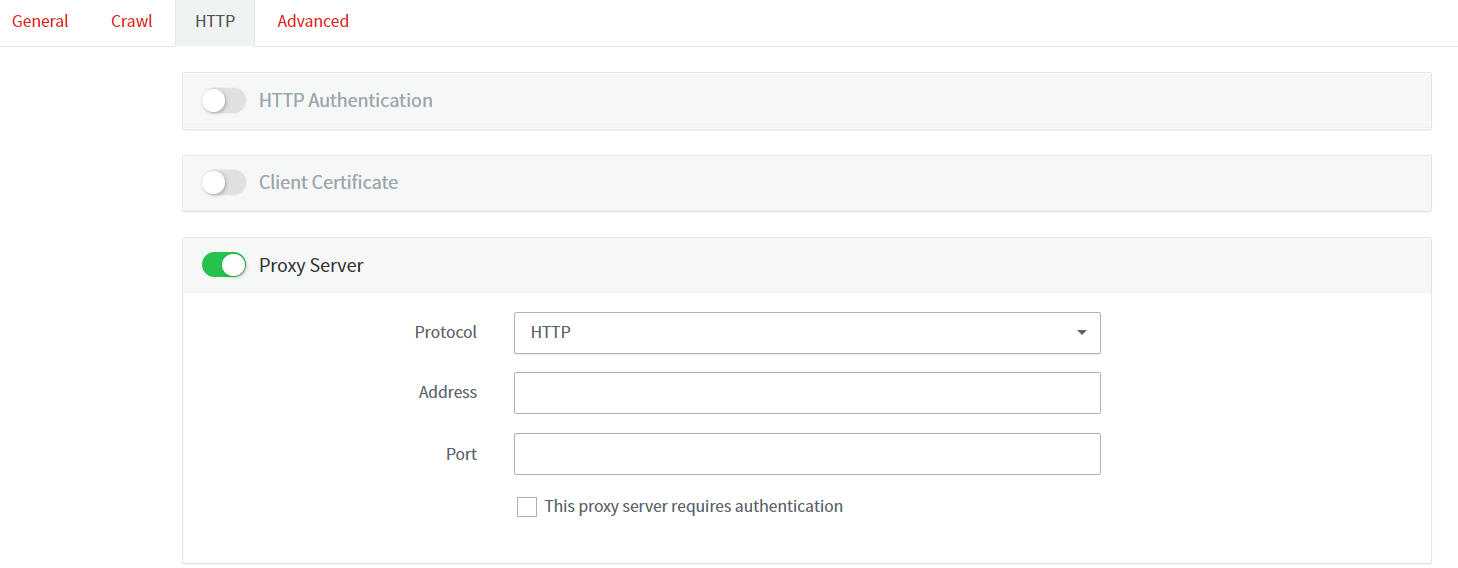Select the HTTP tab

215,21
